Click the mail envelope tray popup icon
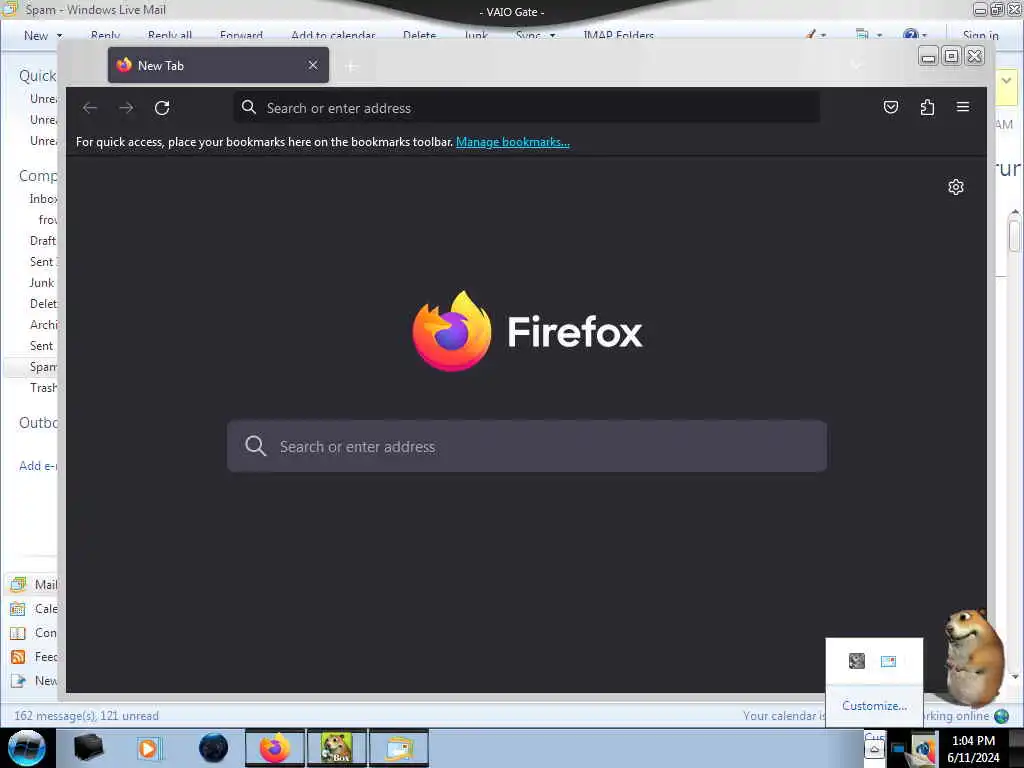 point(888,661)
